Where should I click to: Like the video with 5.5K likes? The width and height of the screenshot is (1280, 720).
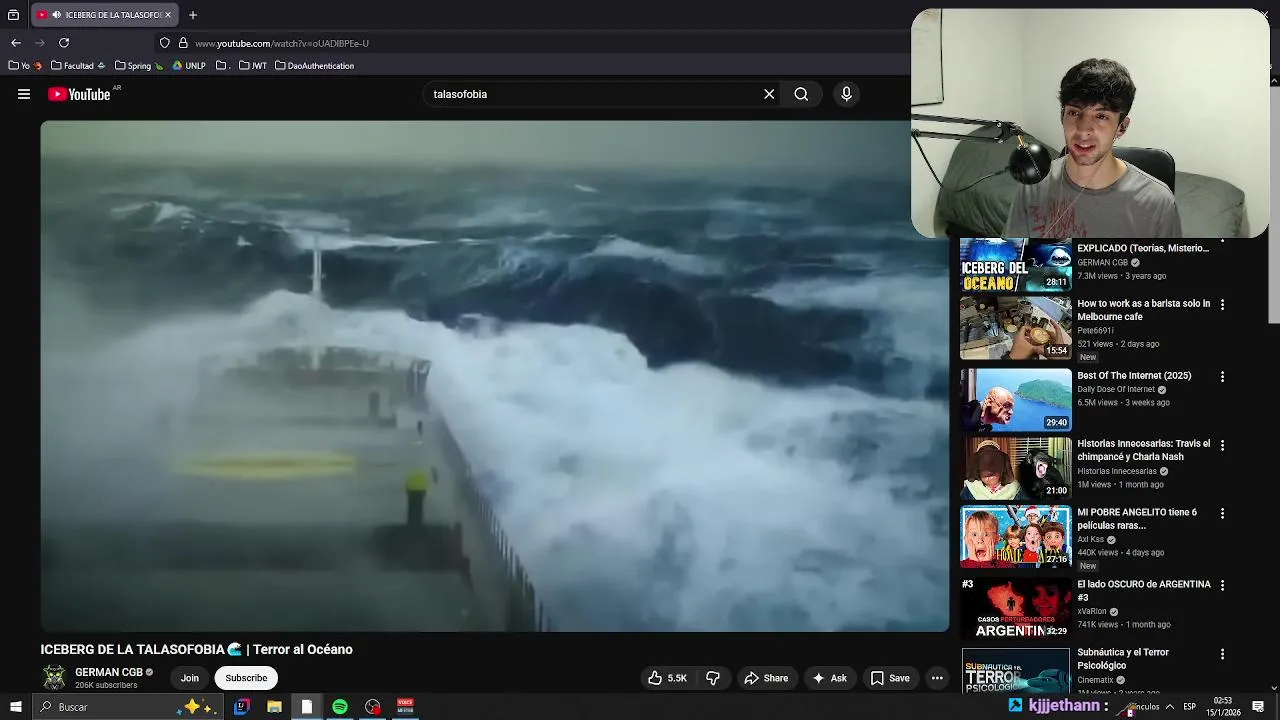tap(667, 678)
